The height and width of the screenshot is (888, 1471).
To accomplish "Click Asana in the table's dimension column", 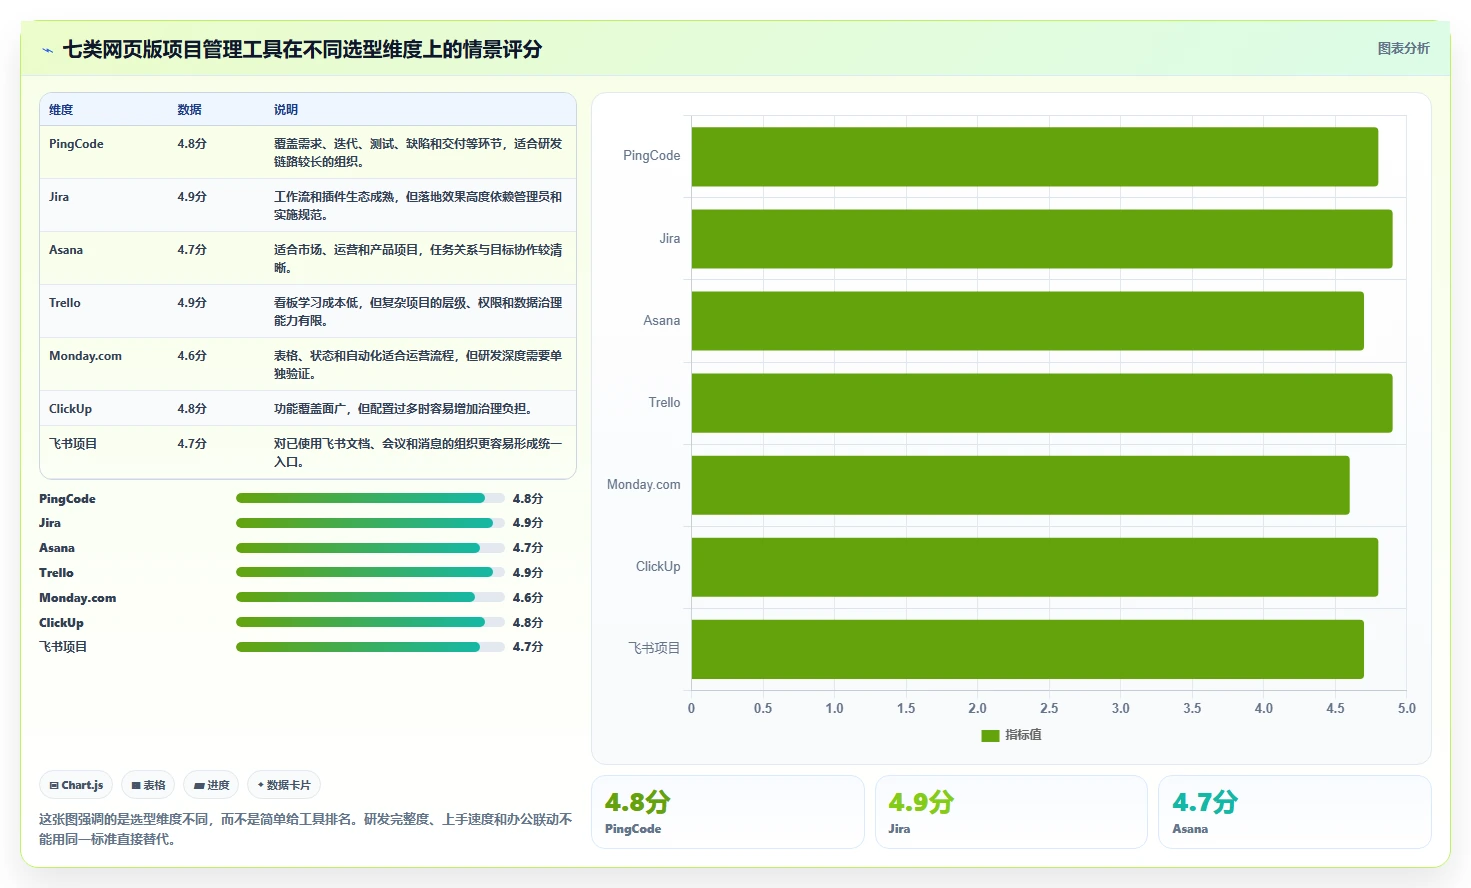I will pyautogui.click(x=66, y=250).
